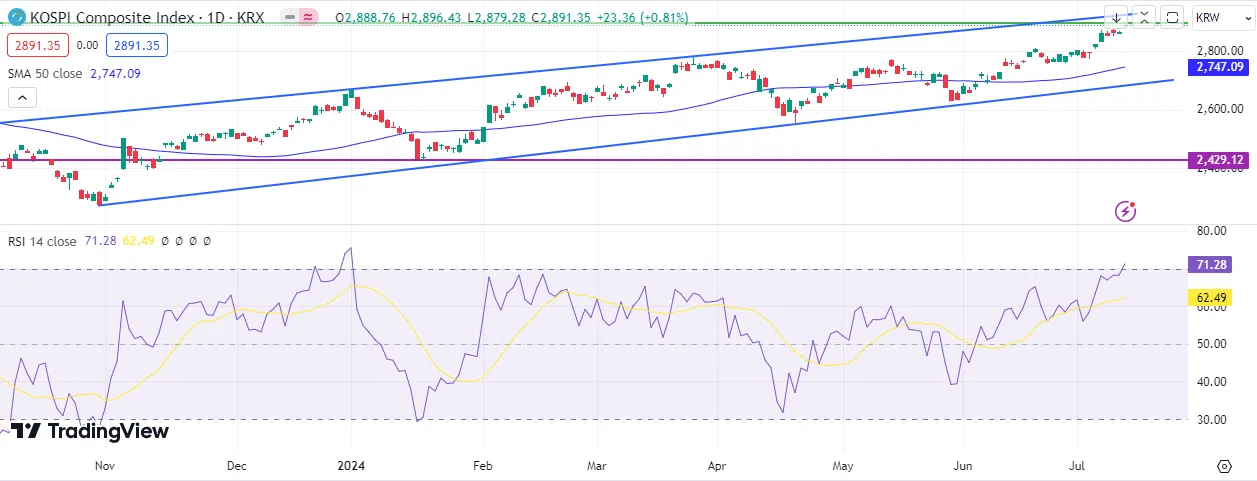Click the TradingView logo

pyautogui.click(x=90, y=431)
